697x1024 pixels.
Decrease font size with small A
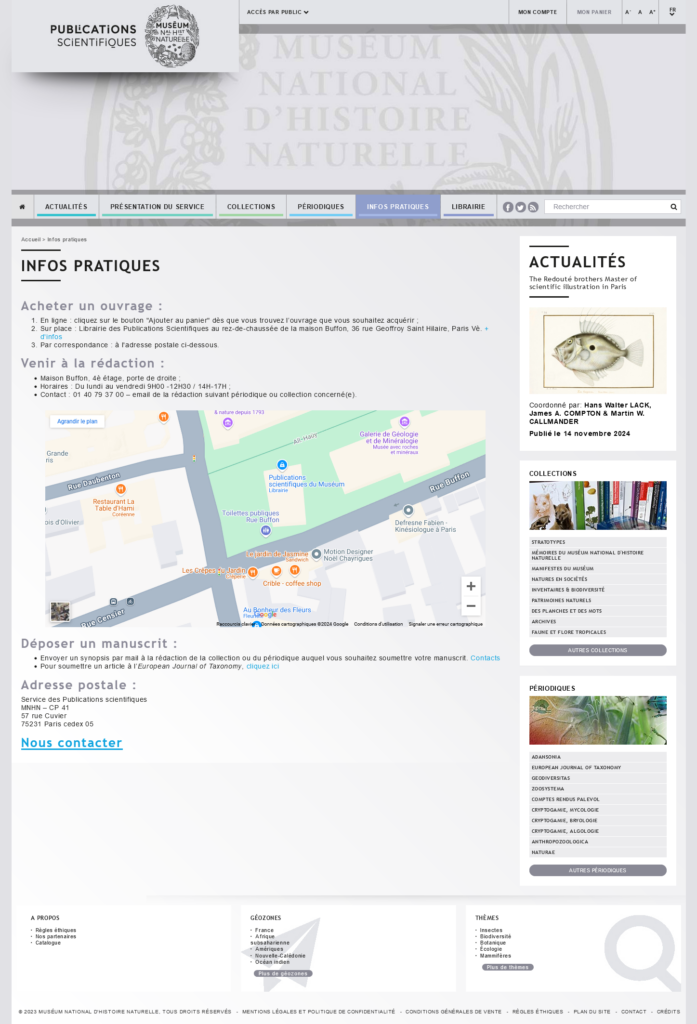pos(628,12)
